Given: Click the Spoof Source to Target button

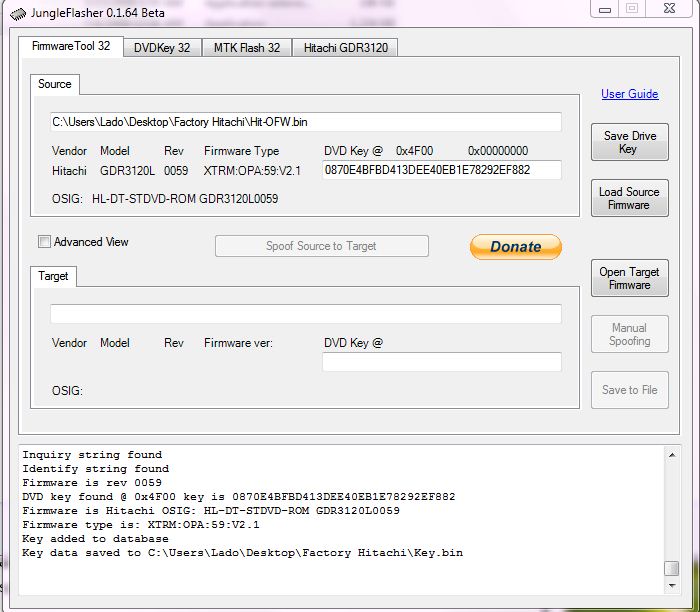Looking at the screenshot, I should (x=321, y=246).
